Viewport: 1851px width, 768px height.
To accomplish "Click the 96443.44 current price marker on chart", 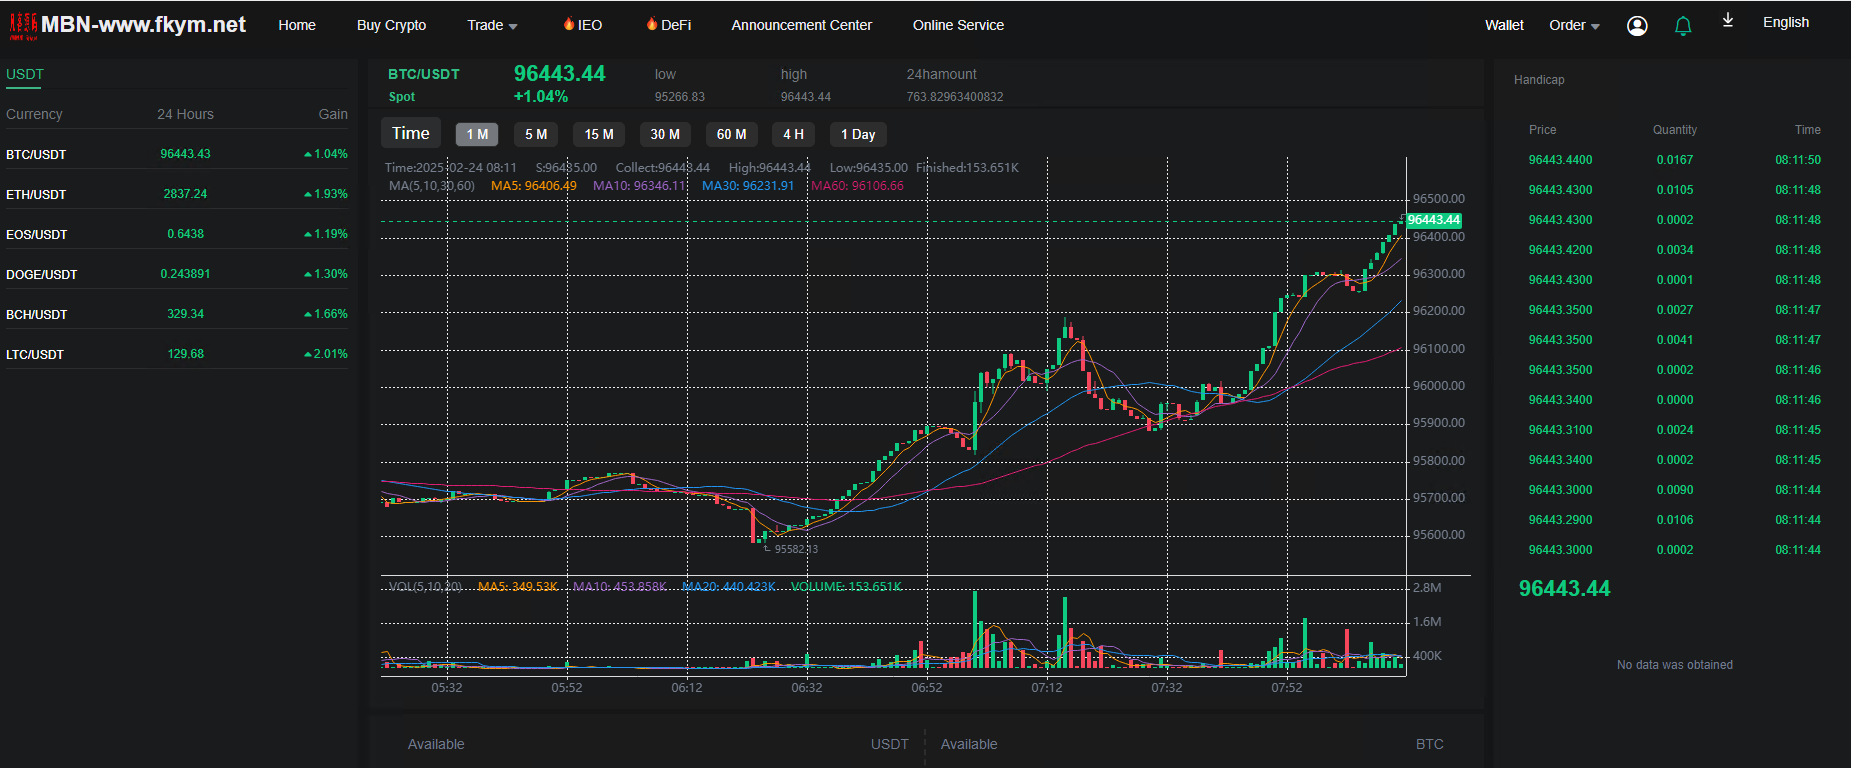I will [x=1434, y=220].
